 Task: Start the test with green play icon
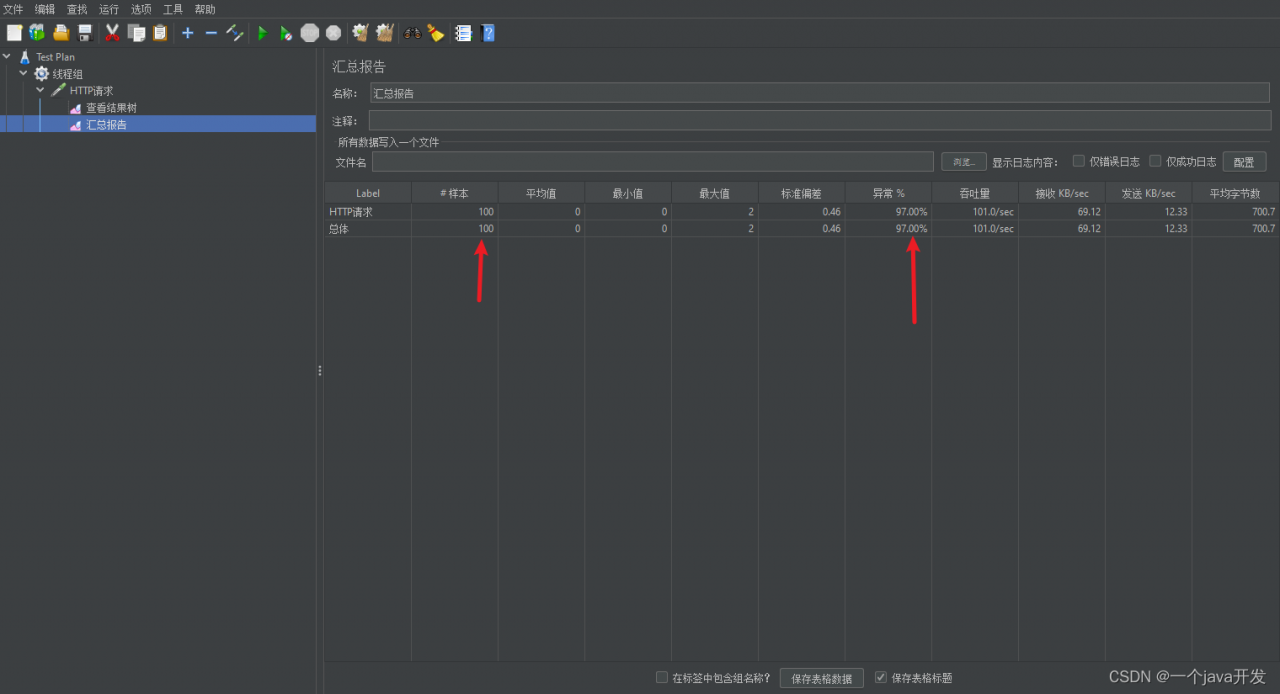pos(262,33)
